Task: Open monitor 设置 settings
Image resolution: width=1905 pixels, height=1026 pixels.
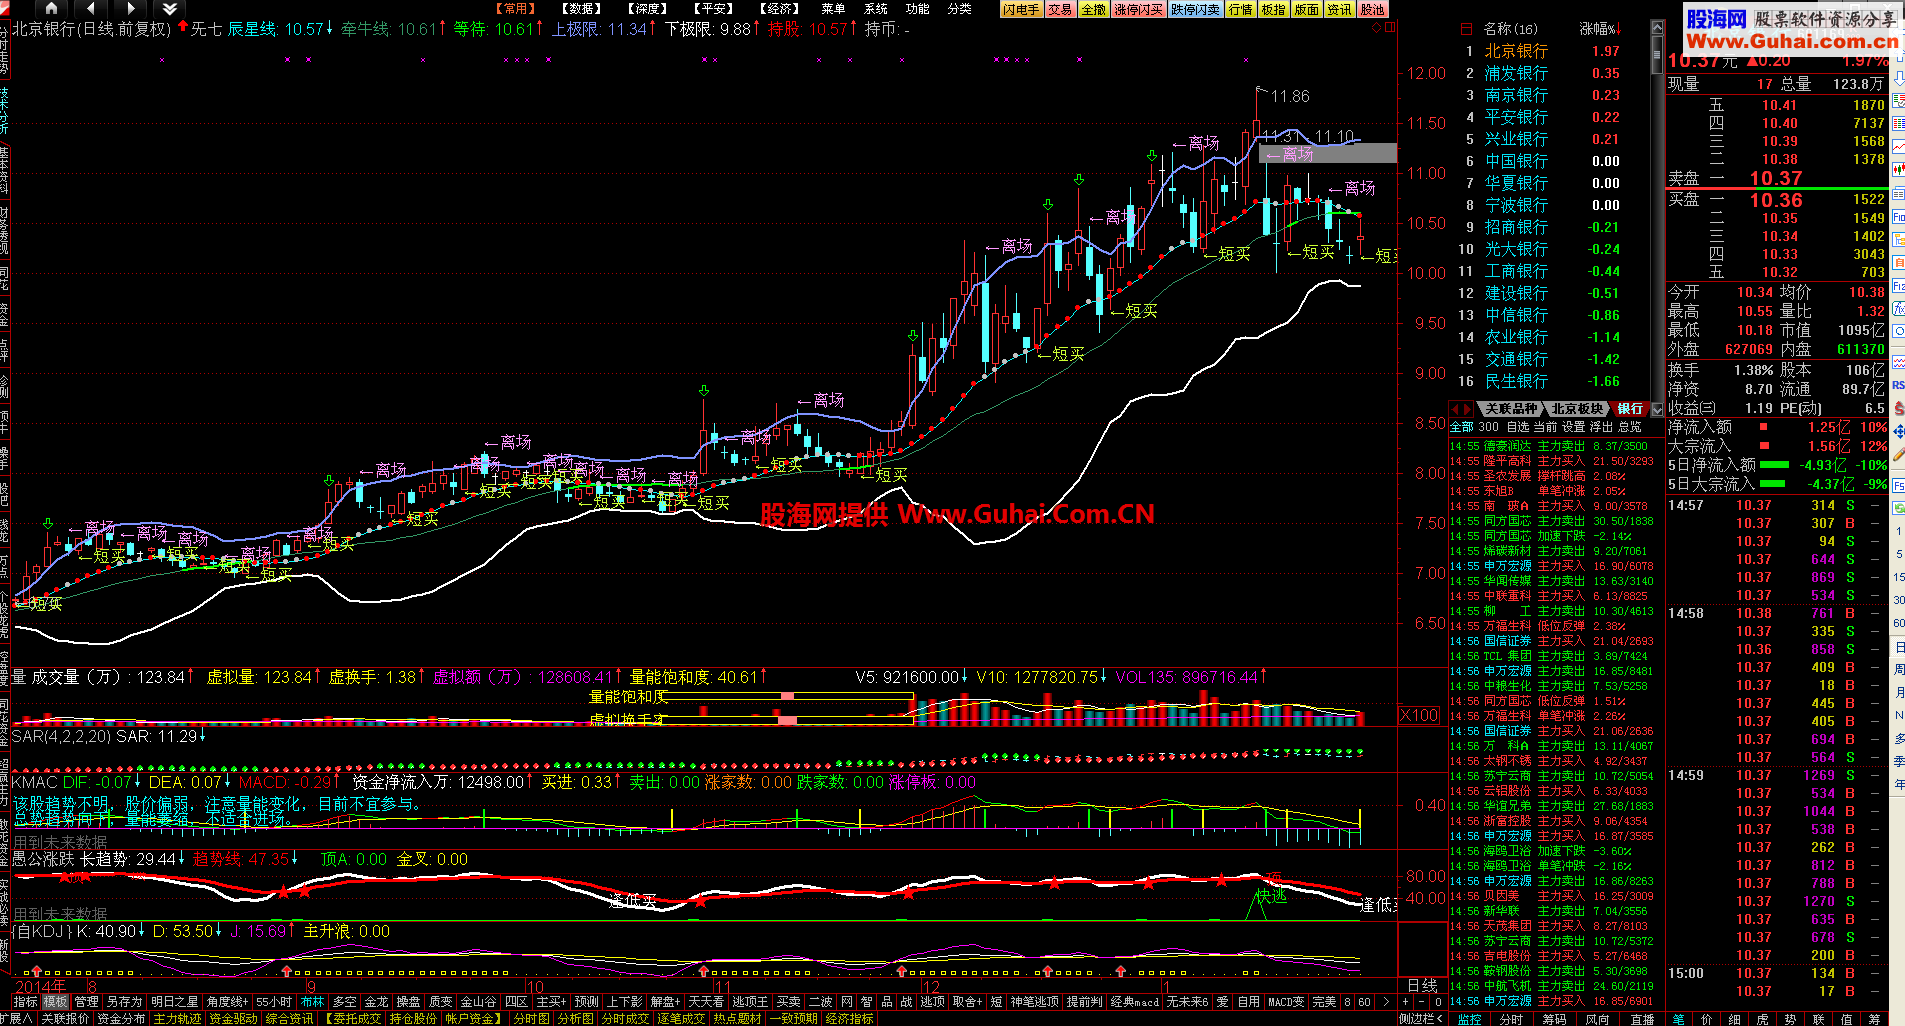Action: [x=1574, y=426]
